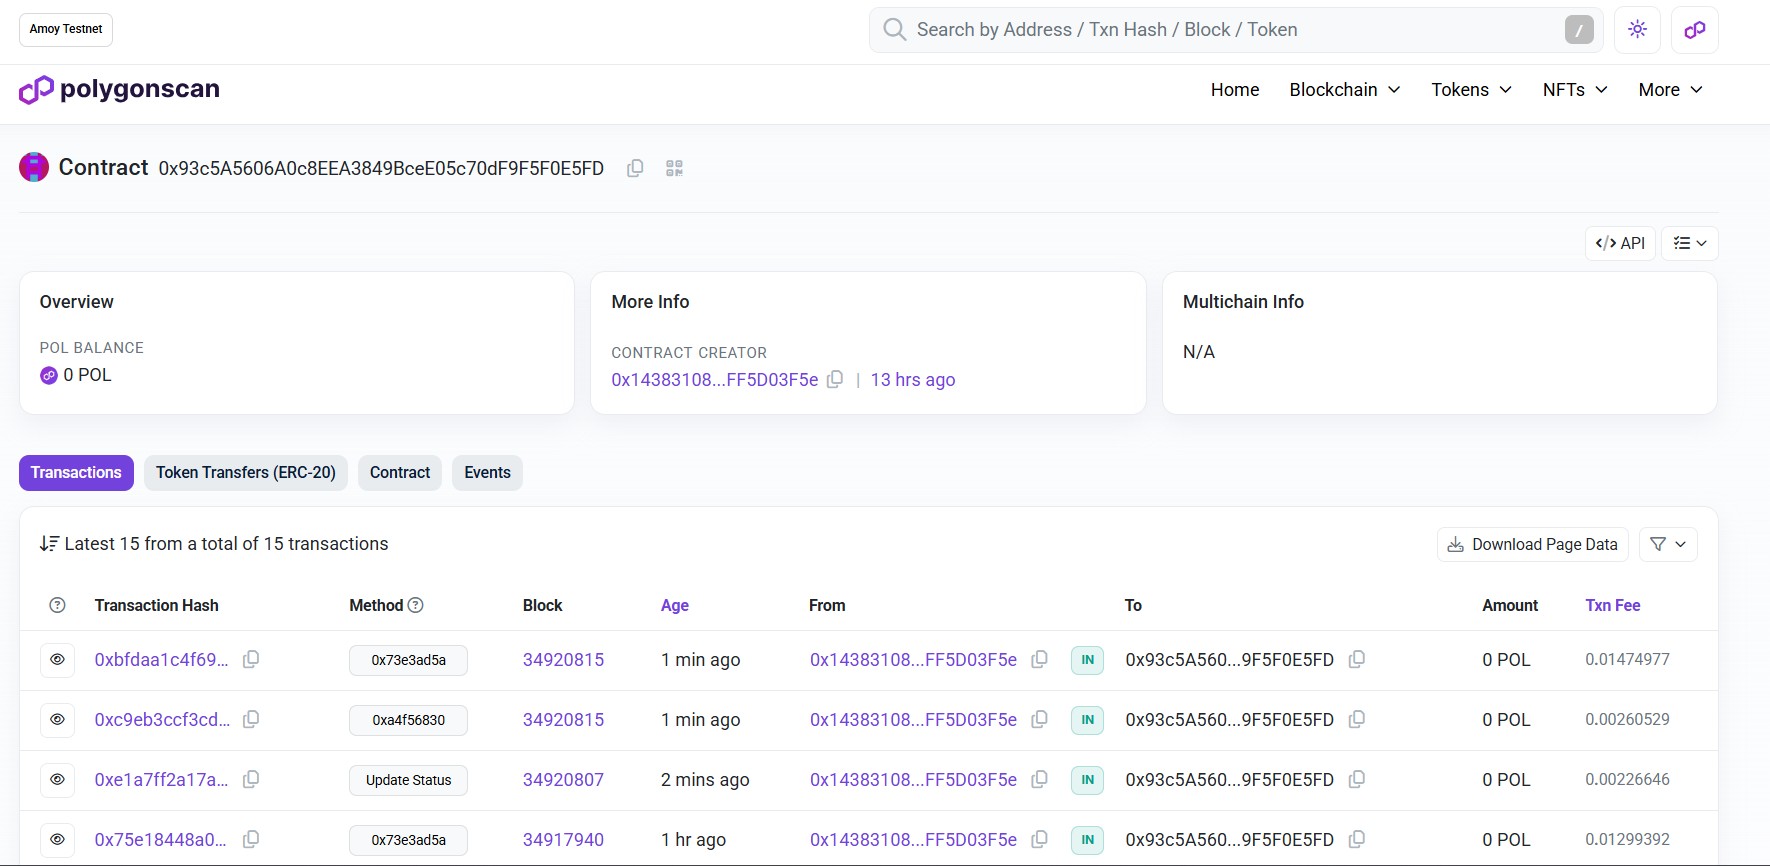Click the slash shortcut key badge

1579,30
